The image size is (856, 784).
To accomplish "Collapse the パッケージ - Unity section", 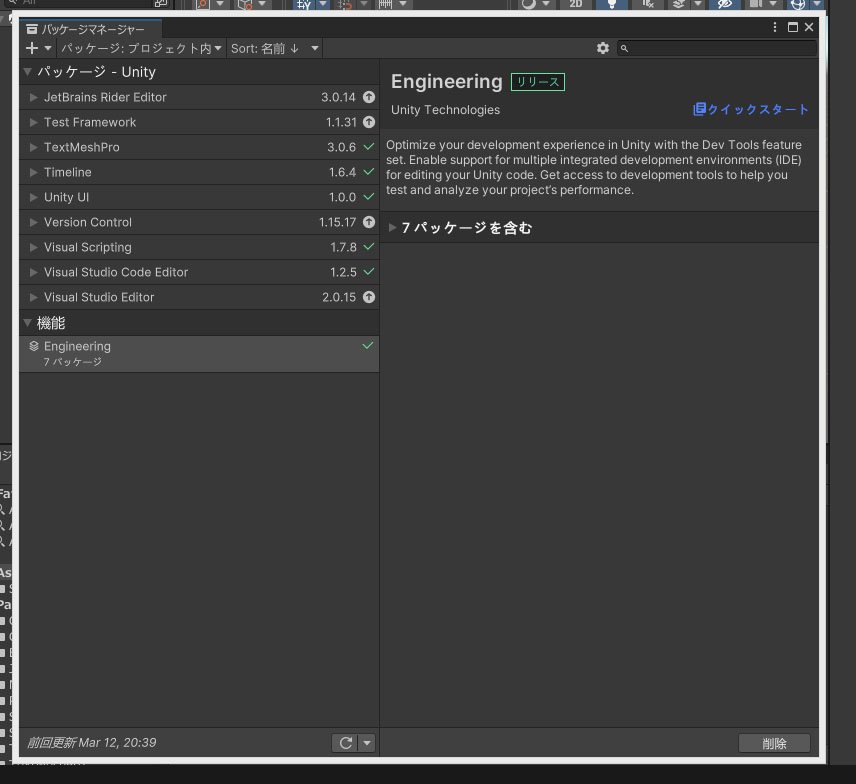I will click(x=28, y=72).
